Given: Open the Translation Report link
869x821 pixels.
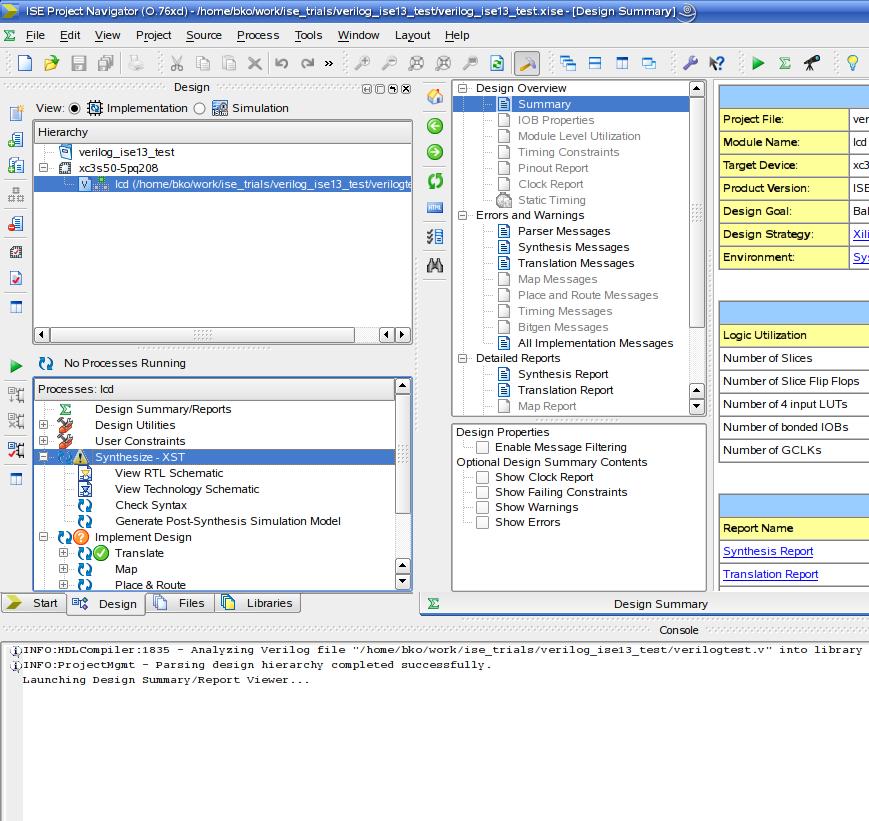Looking at the screenshot, I should click(770, 574).
